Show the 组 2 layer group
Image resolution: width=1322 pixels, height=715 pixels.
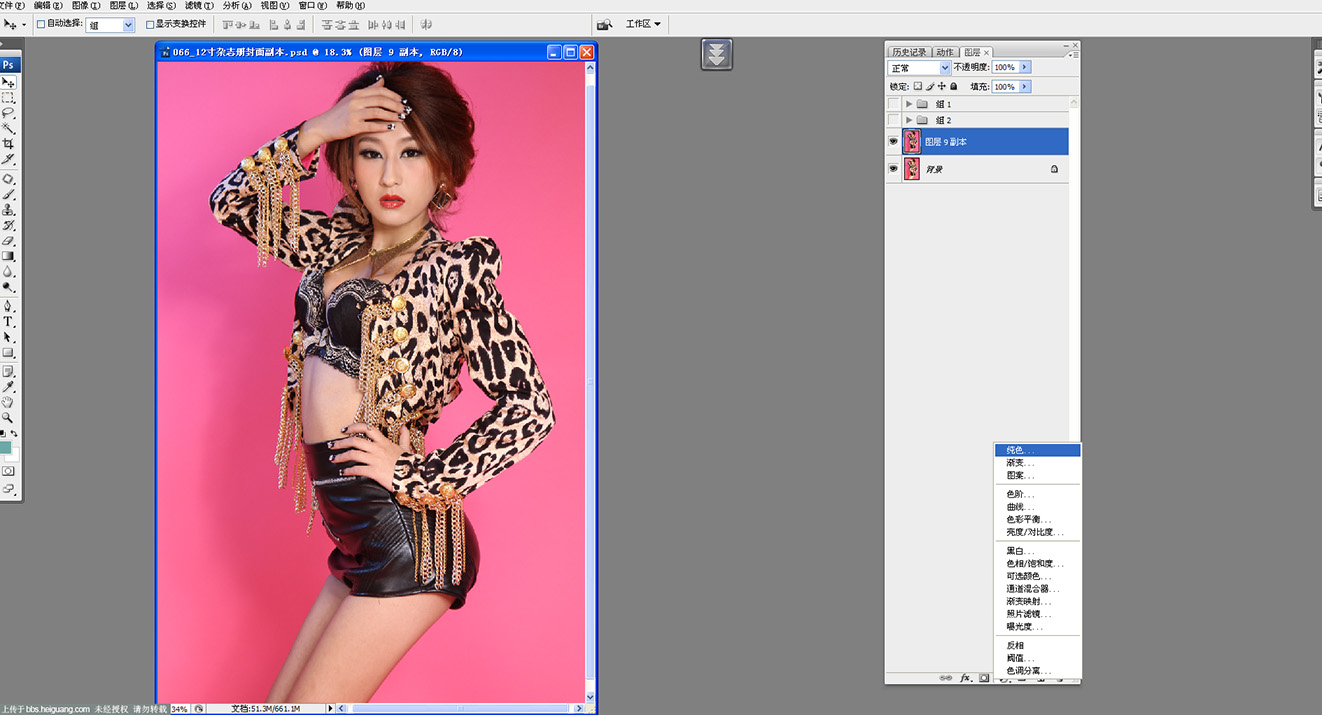[x=893, y=120]
